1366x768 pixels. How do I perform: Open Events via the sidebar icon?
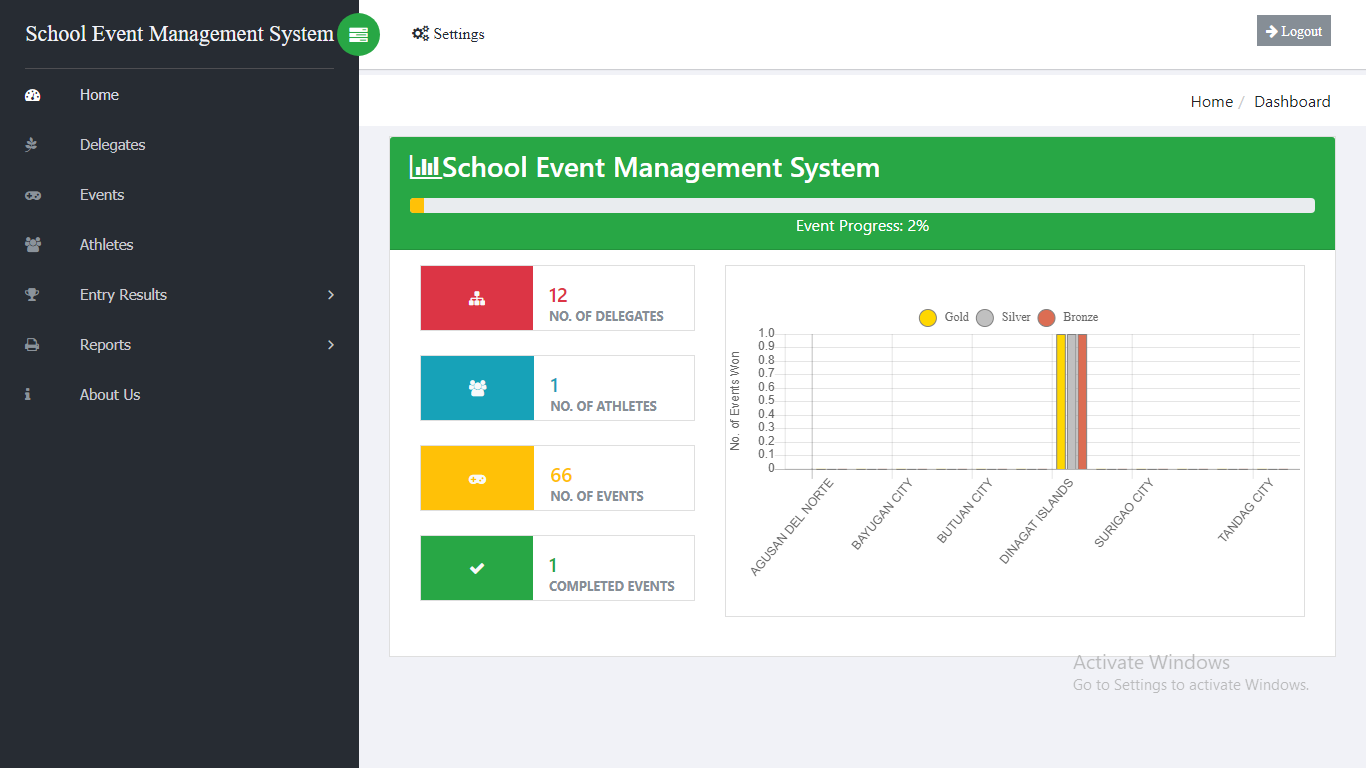tap(31, 194)
